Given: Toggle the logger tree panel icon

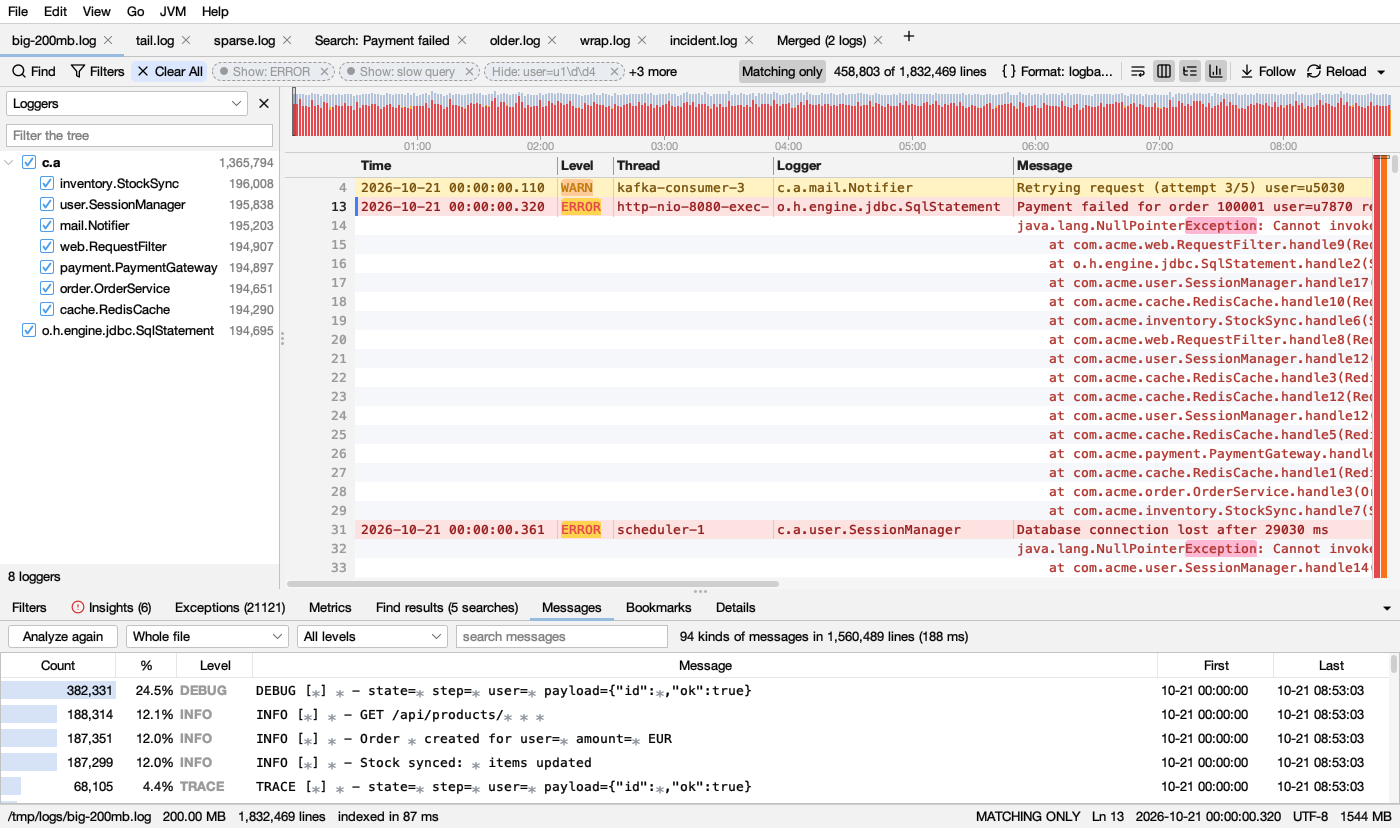Looking at the screenshot, I should coord(1190,71).
